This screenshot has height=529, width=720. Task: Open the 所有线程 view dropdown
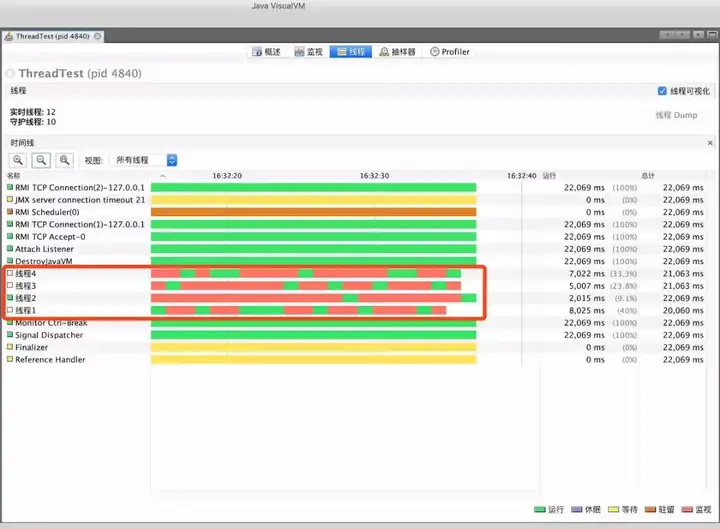[146, 160]
